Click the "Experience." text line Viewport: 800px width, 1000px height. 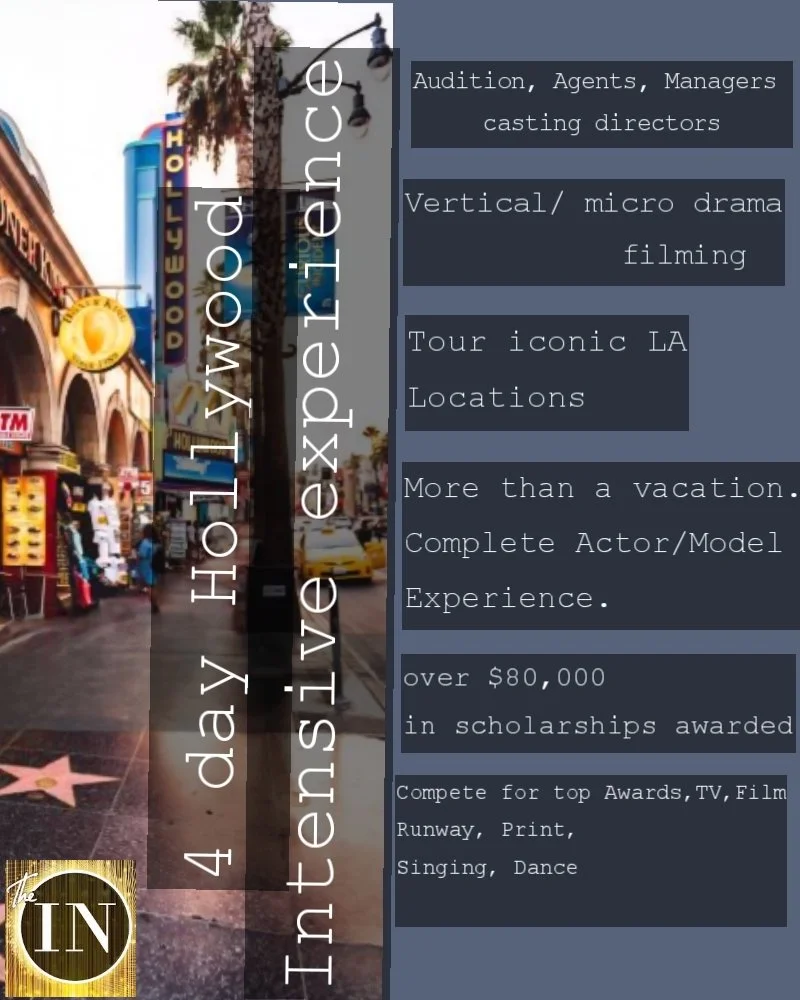[508, 598]
